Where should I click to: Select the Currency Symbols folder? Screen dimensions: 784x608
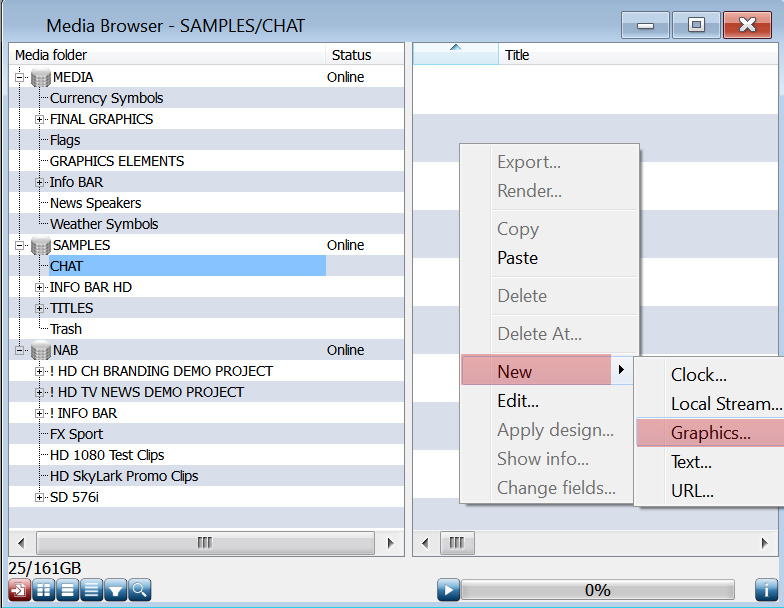(x=106, y=98)
